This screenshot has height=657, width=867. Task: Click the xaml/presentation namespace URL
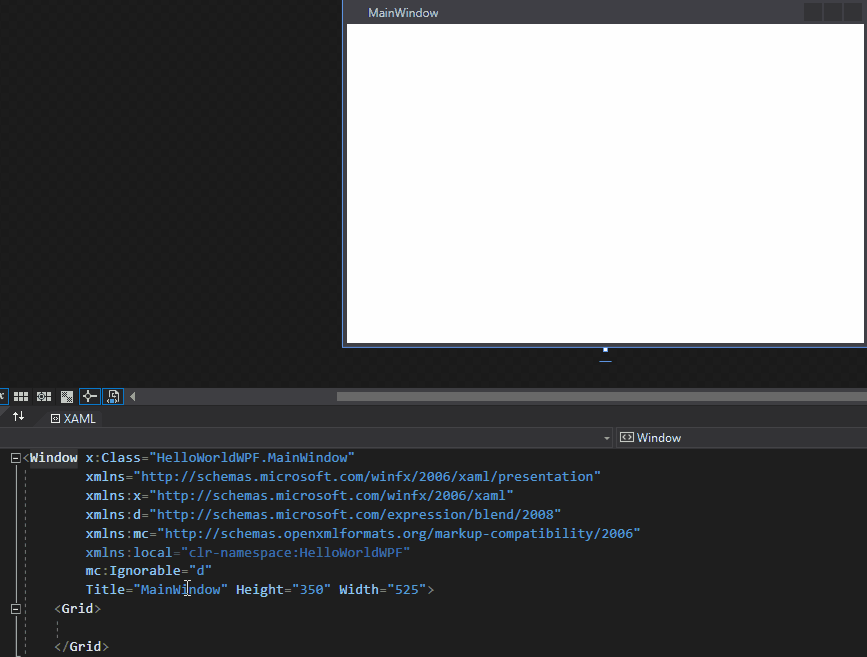point(367,477)
